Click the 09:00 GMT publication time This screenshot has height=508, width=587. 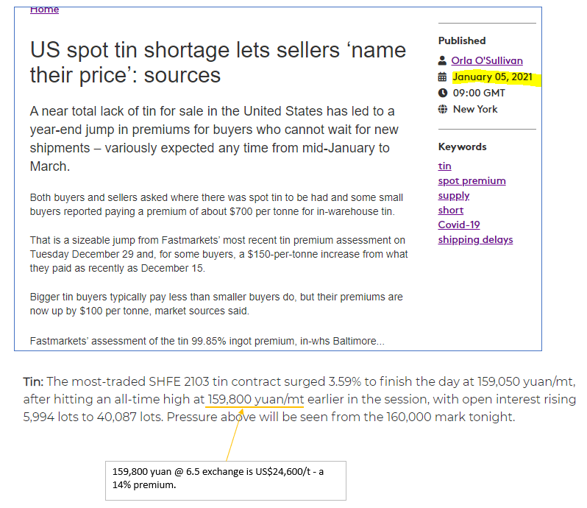479,93
